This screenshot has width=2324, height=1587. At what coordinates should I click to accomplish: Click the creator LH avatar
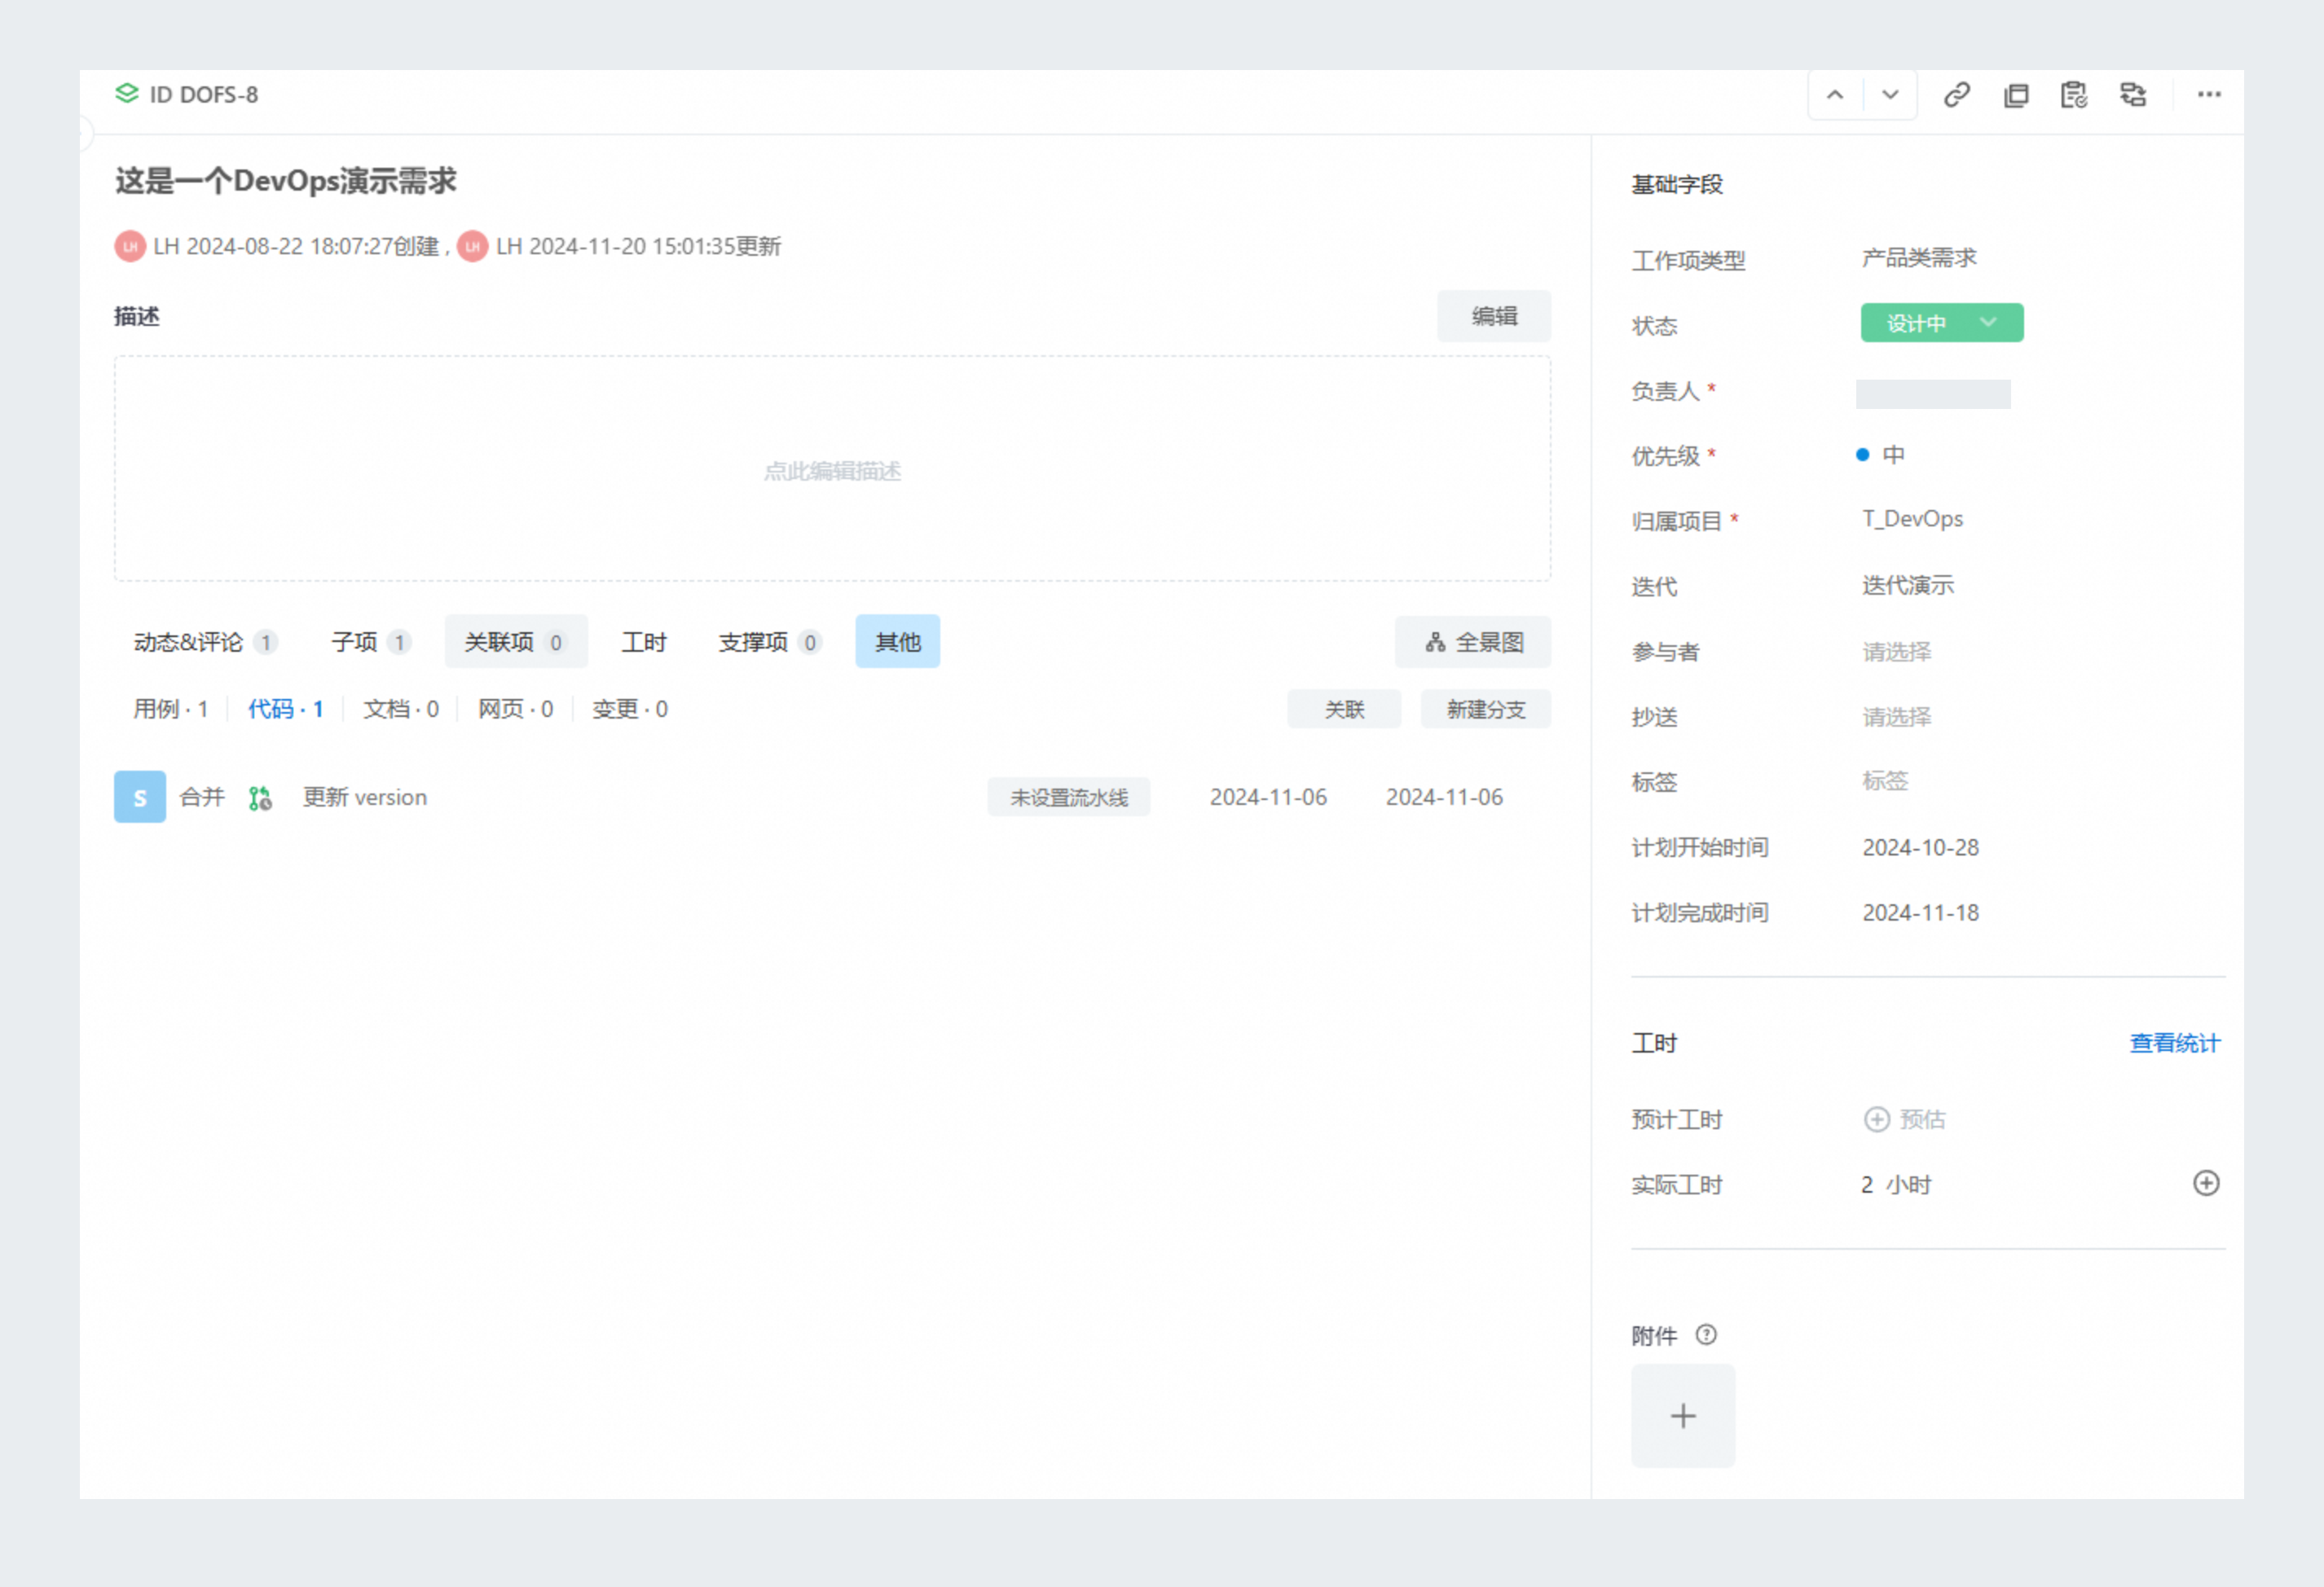click(x=130, y=246)
